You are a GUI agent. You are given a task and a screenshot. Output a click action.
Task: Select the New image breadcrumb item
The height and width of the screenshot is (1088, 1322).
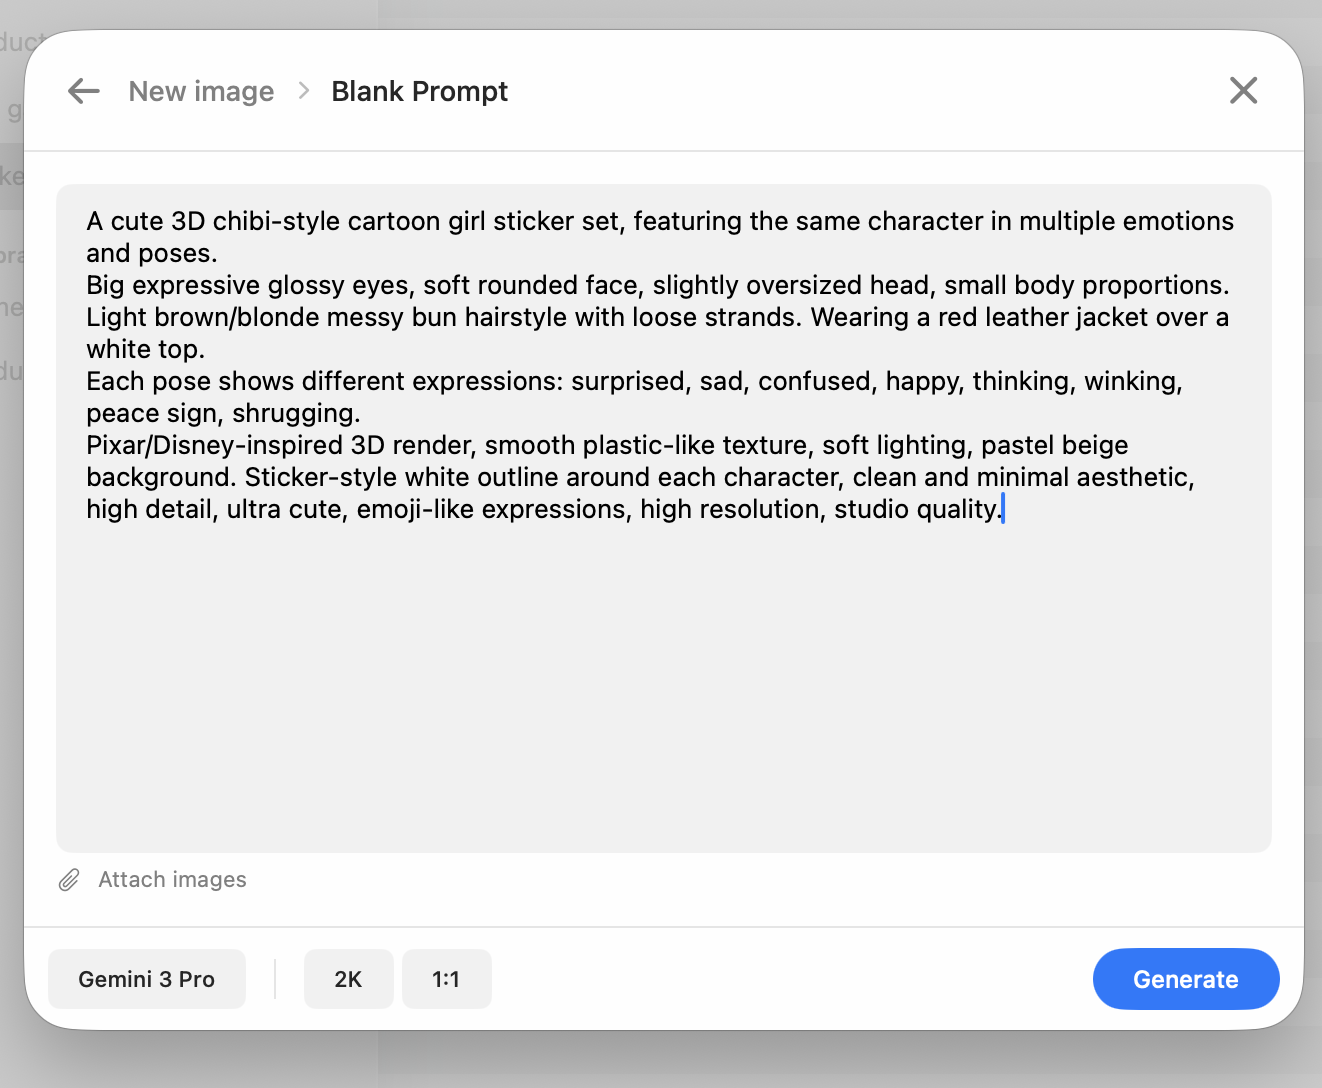(201, 91)
